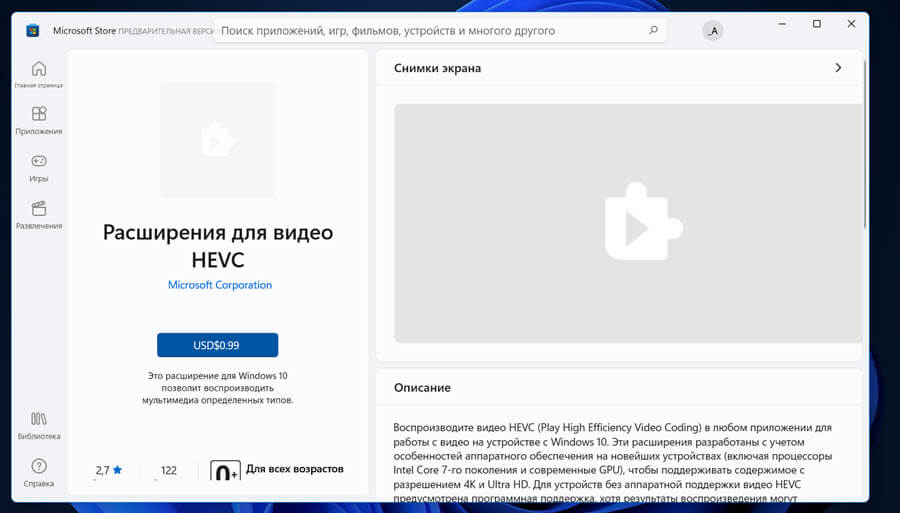Open the Развлечения section

click(x=38, y=215)
